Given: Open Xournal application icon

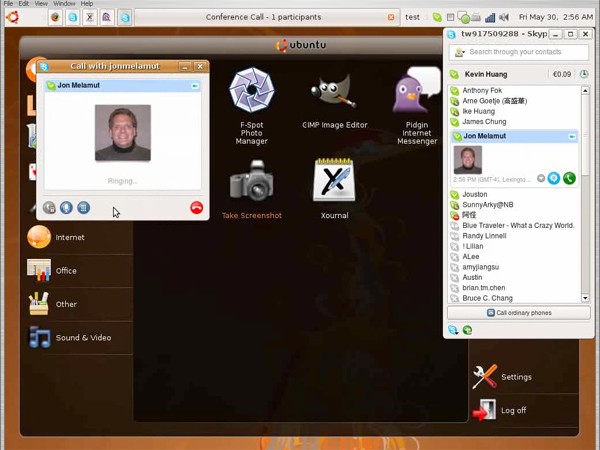Looking at the screenshot, I should pos(334,180).
